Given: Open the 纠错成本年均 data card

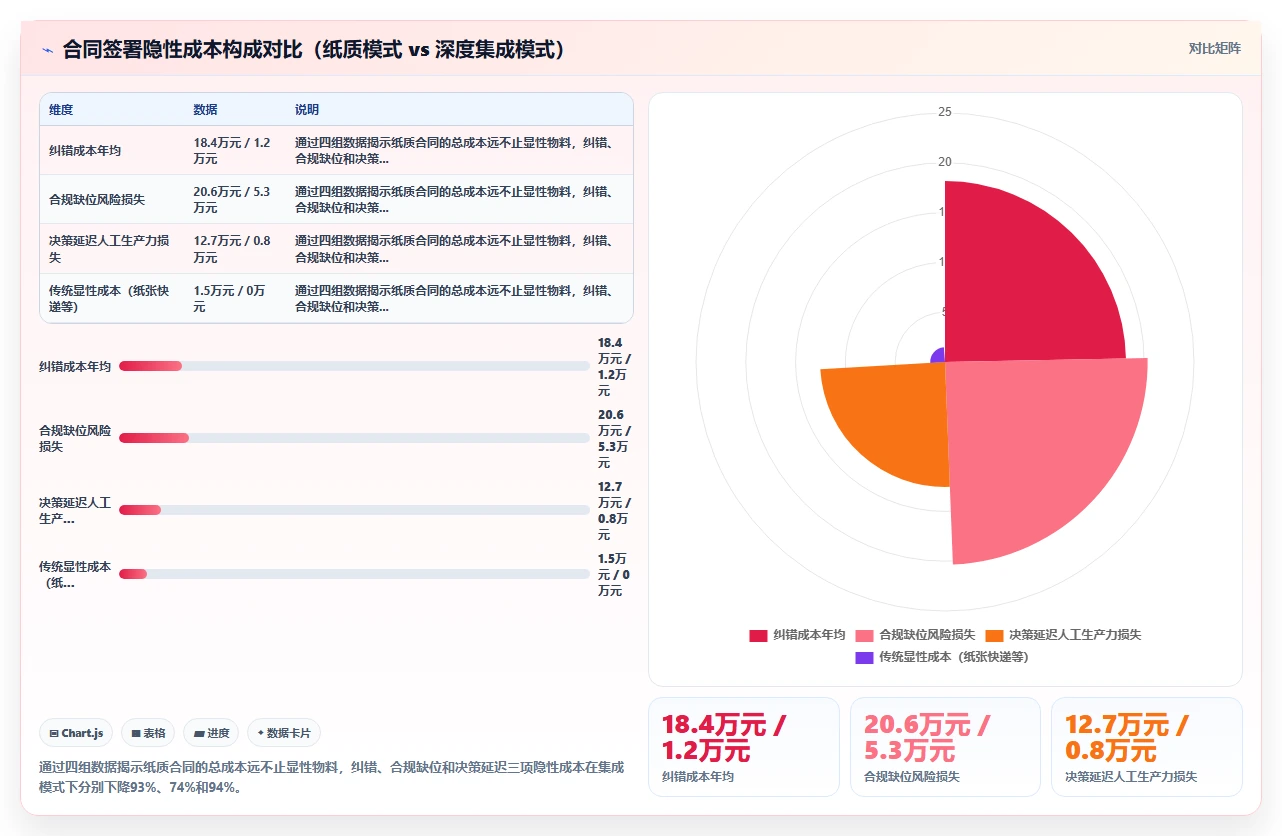Looking at the screenshot, I should [744, 747].
